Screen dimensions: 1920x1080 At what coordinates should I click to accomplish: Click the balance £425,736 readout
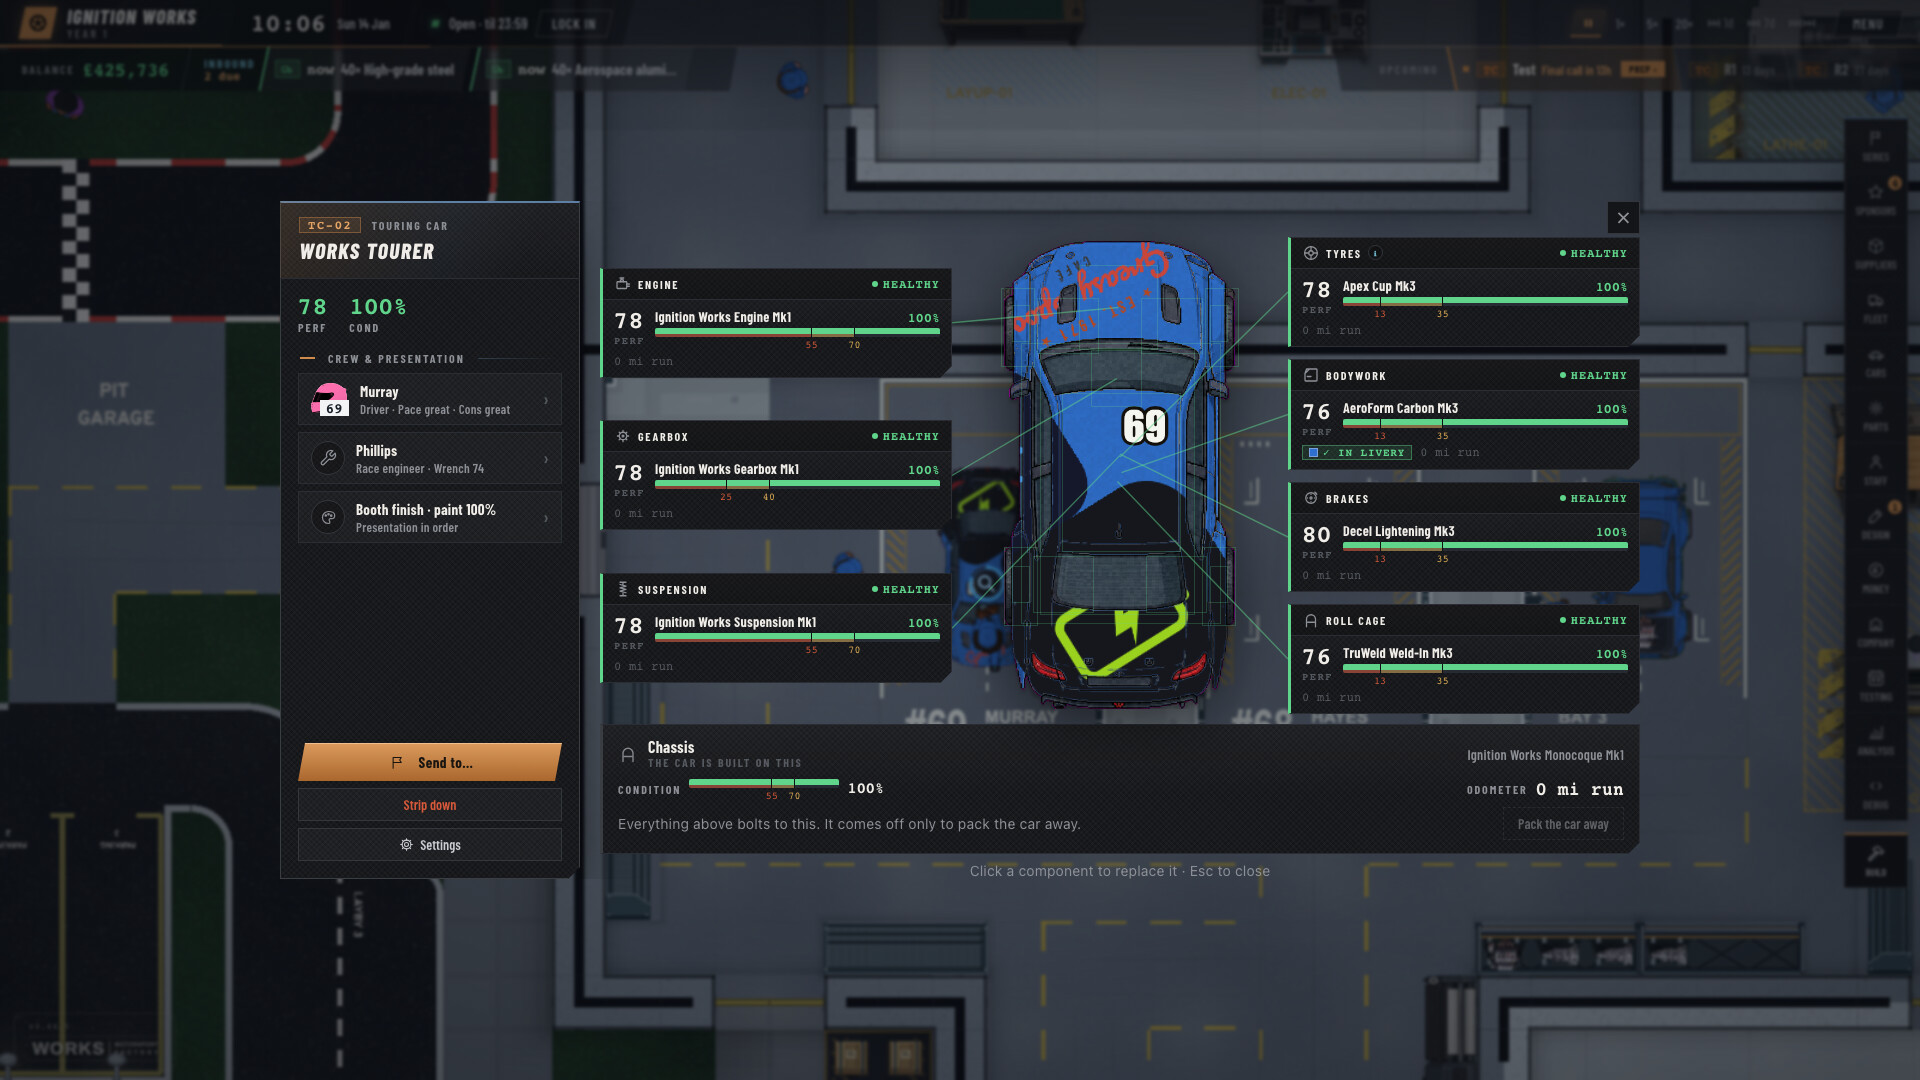click(126, 70)
